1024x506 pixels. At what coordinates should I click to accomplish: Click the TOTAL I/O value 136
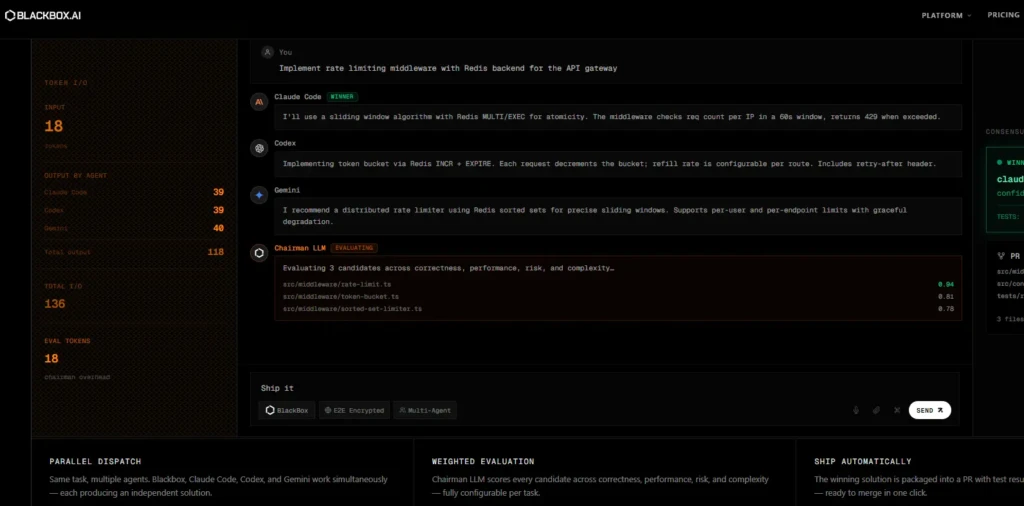point(55,304)
